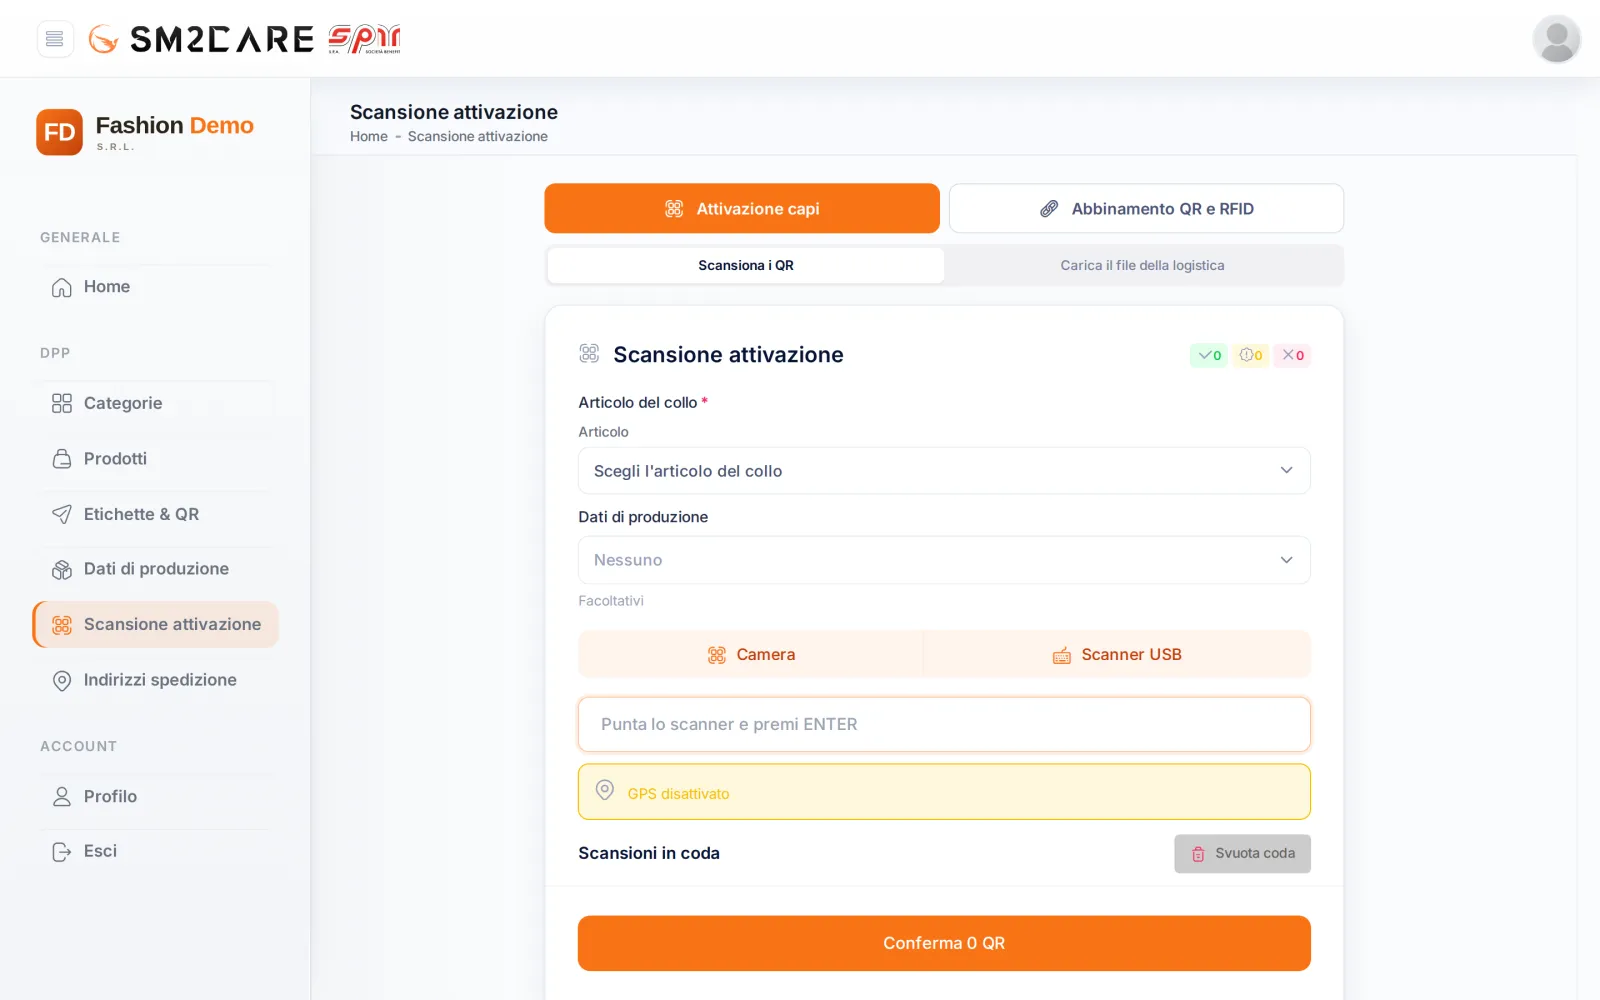Screen dimensions: 1600x1000
Task: Click the Etichette & QR paper plane icon
Action: click(62, 514)
